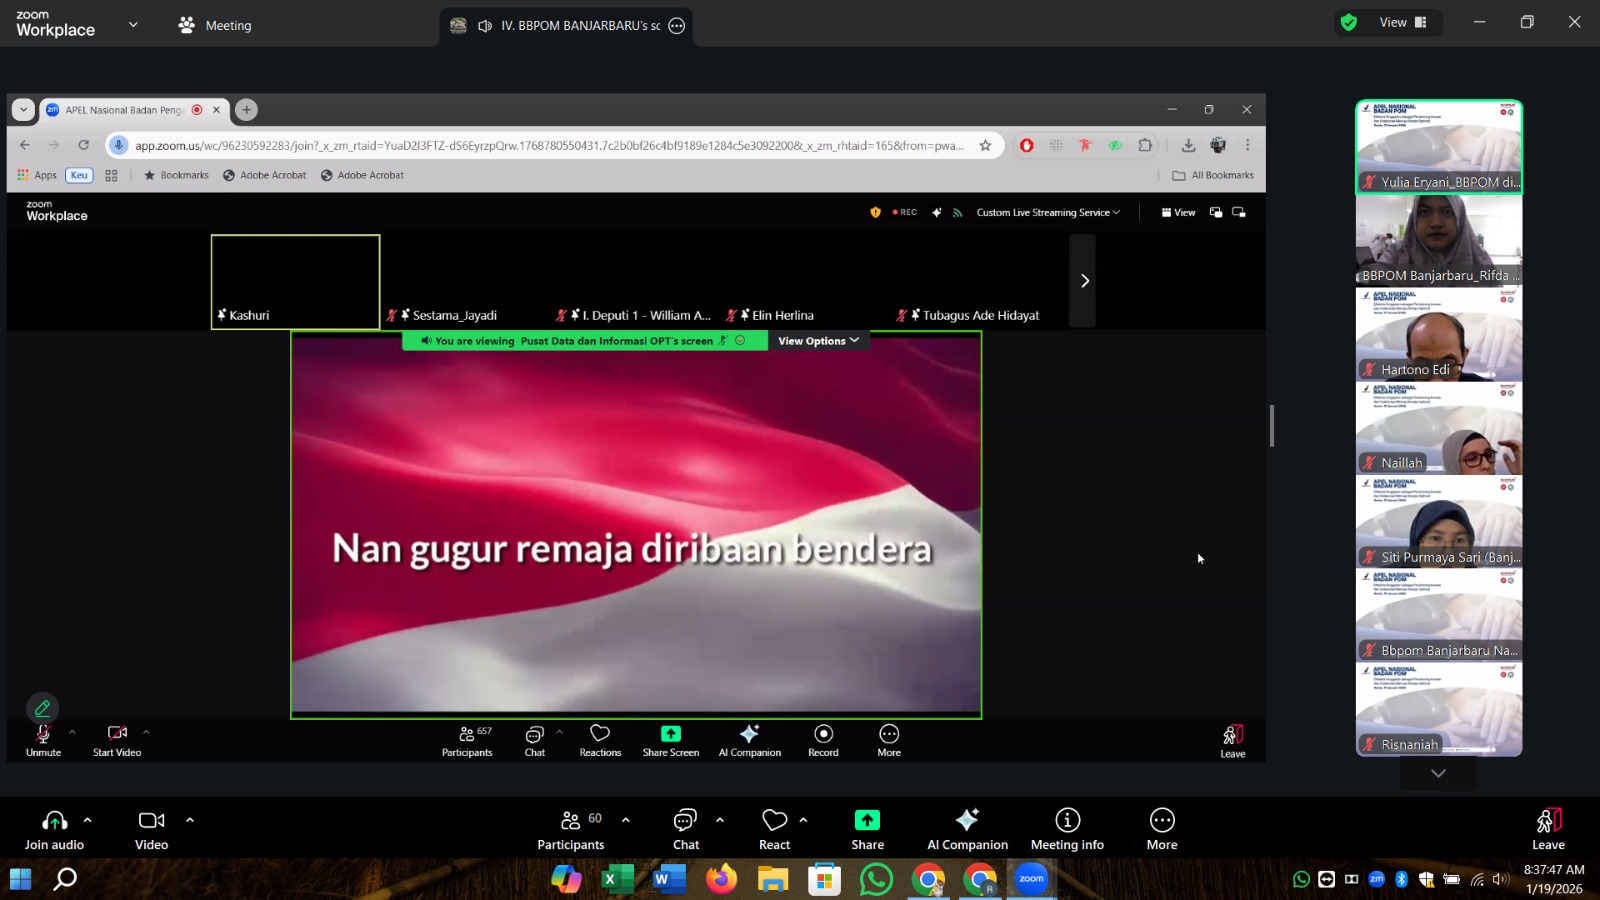Open the View layout menu

click(1404, 23)
